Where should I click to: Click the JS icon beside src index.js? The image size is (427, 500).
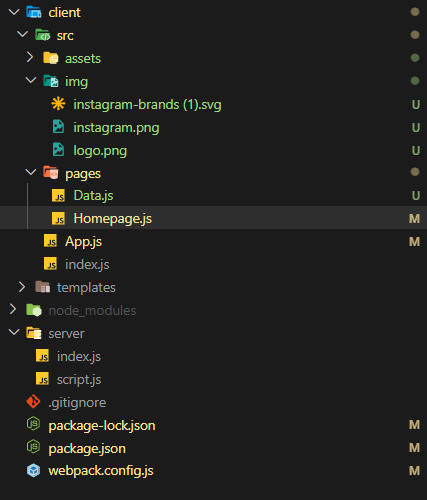[51, 264]
